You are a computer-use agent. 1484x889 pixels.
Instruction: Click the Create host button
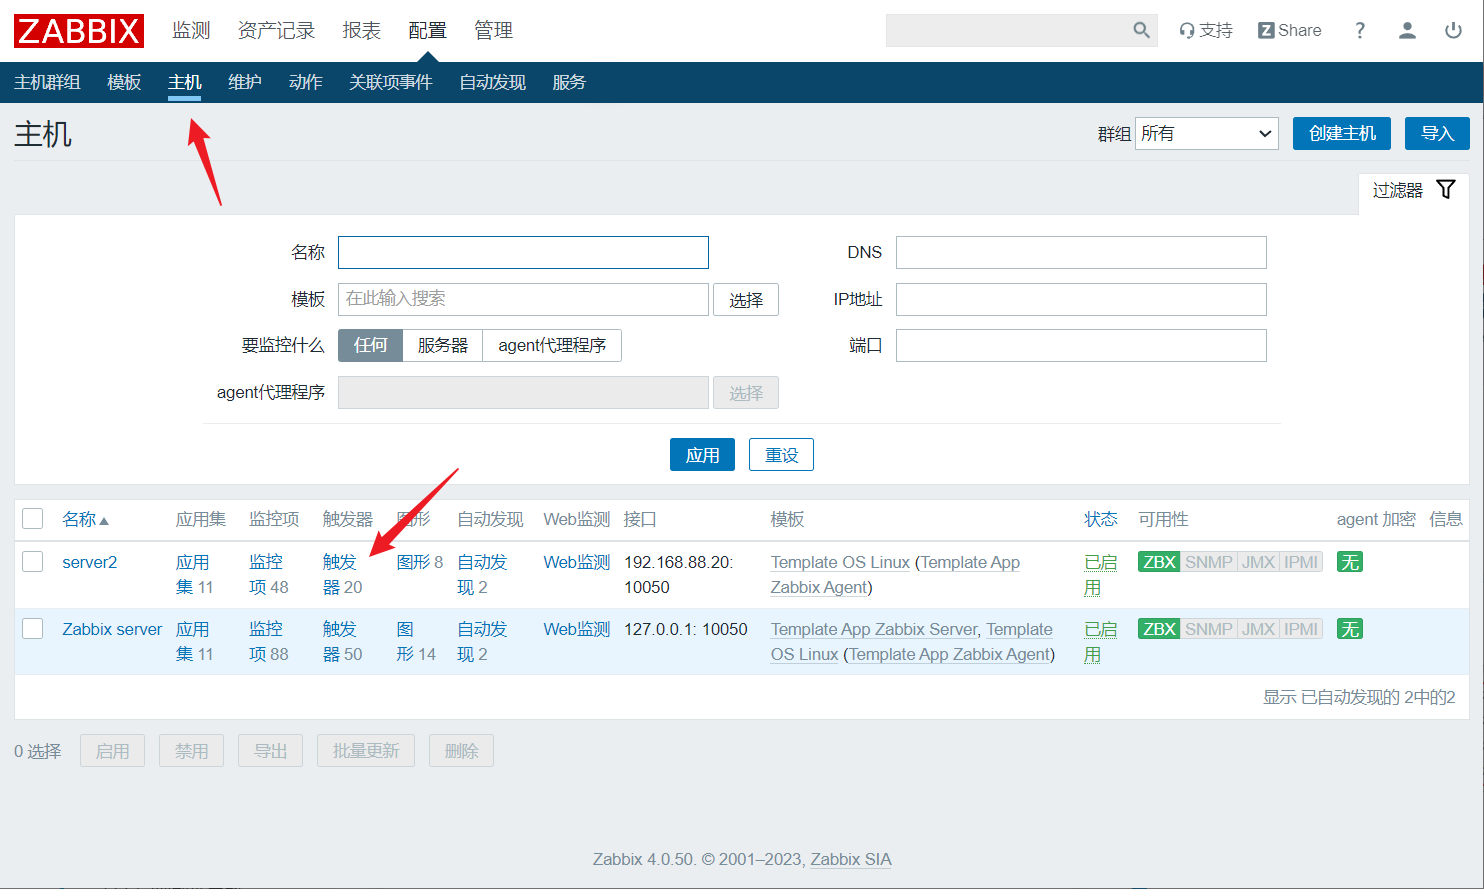point(1341,133)
